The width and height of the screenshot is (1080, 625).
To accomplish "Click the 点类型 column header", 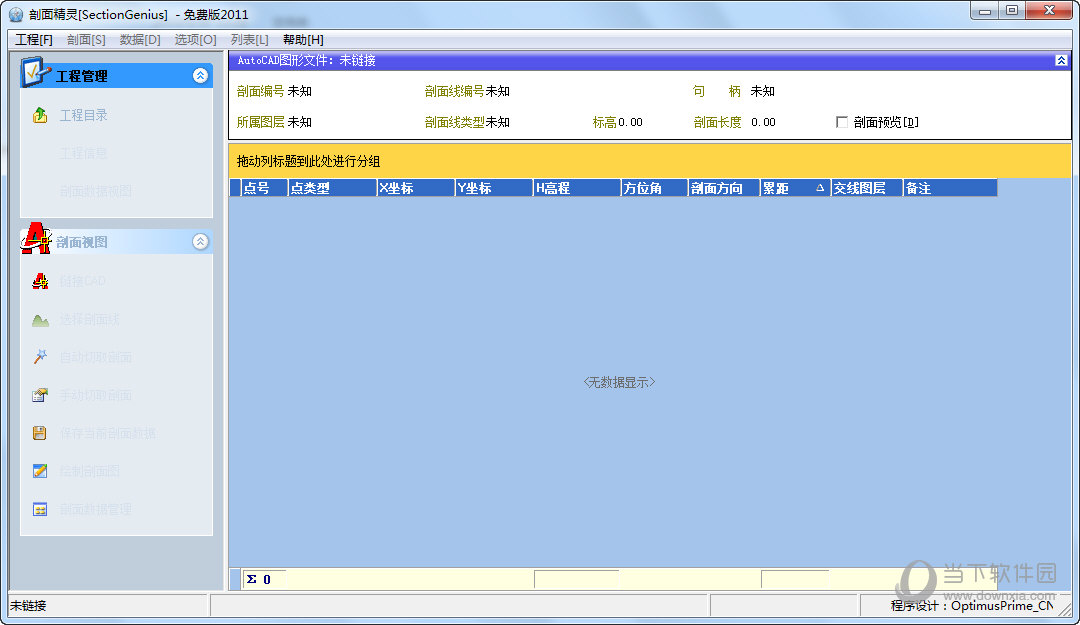I will pos(332,187).
